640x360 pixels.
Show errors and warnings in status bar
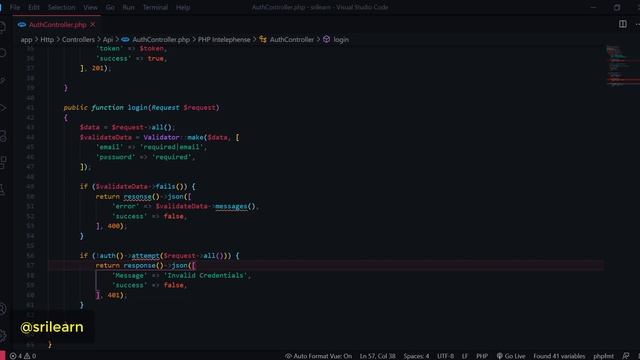[x=23, y=356]
